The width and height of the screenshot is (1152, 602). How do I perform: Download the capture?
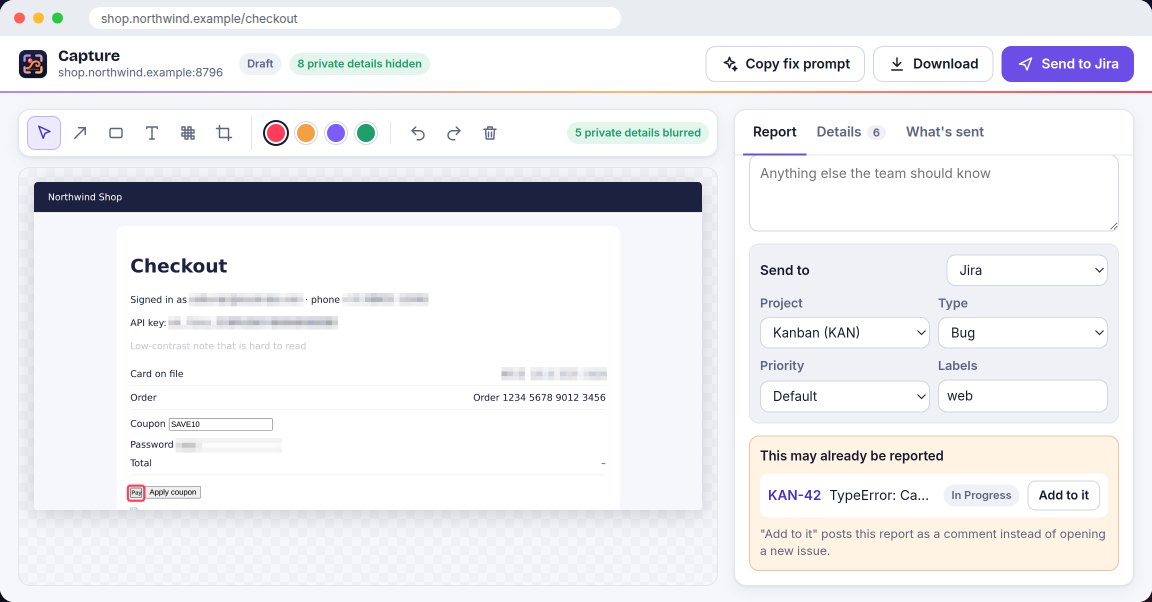[933, 64]
